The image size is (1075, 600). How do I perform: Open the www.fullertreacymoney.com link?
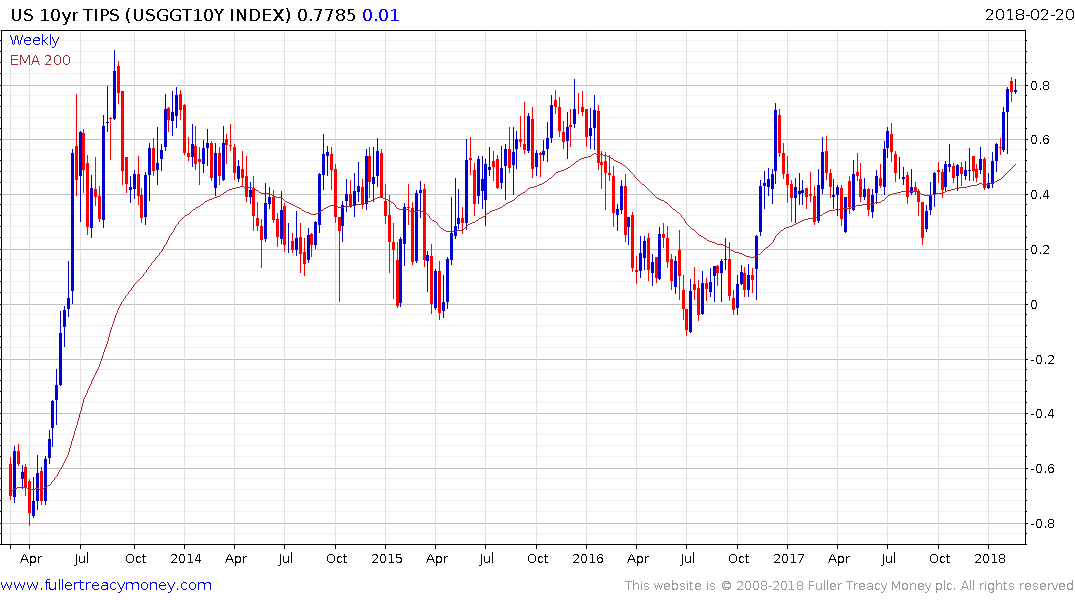tap(106, 585)
